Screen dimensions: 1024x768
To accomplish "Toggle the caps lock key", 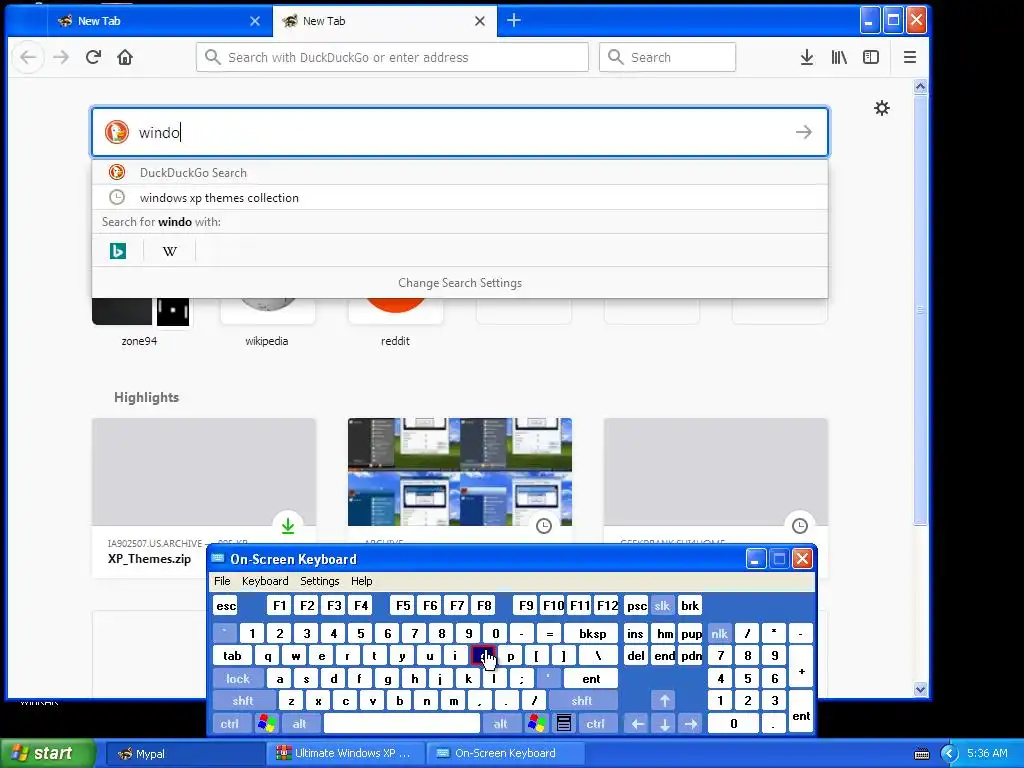I will (x=238, y=679).
